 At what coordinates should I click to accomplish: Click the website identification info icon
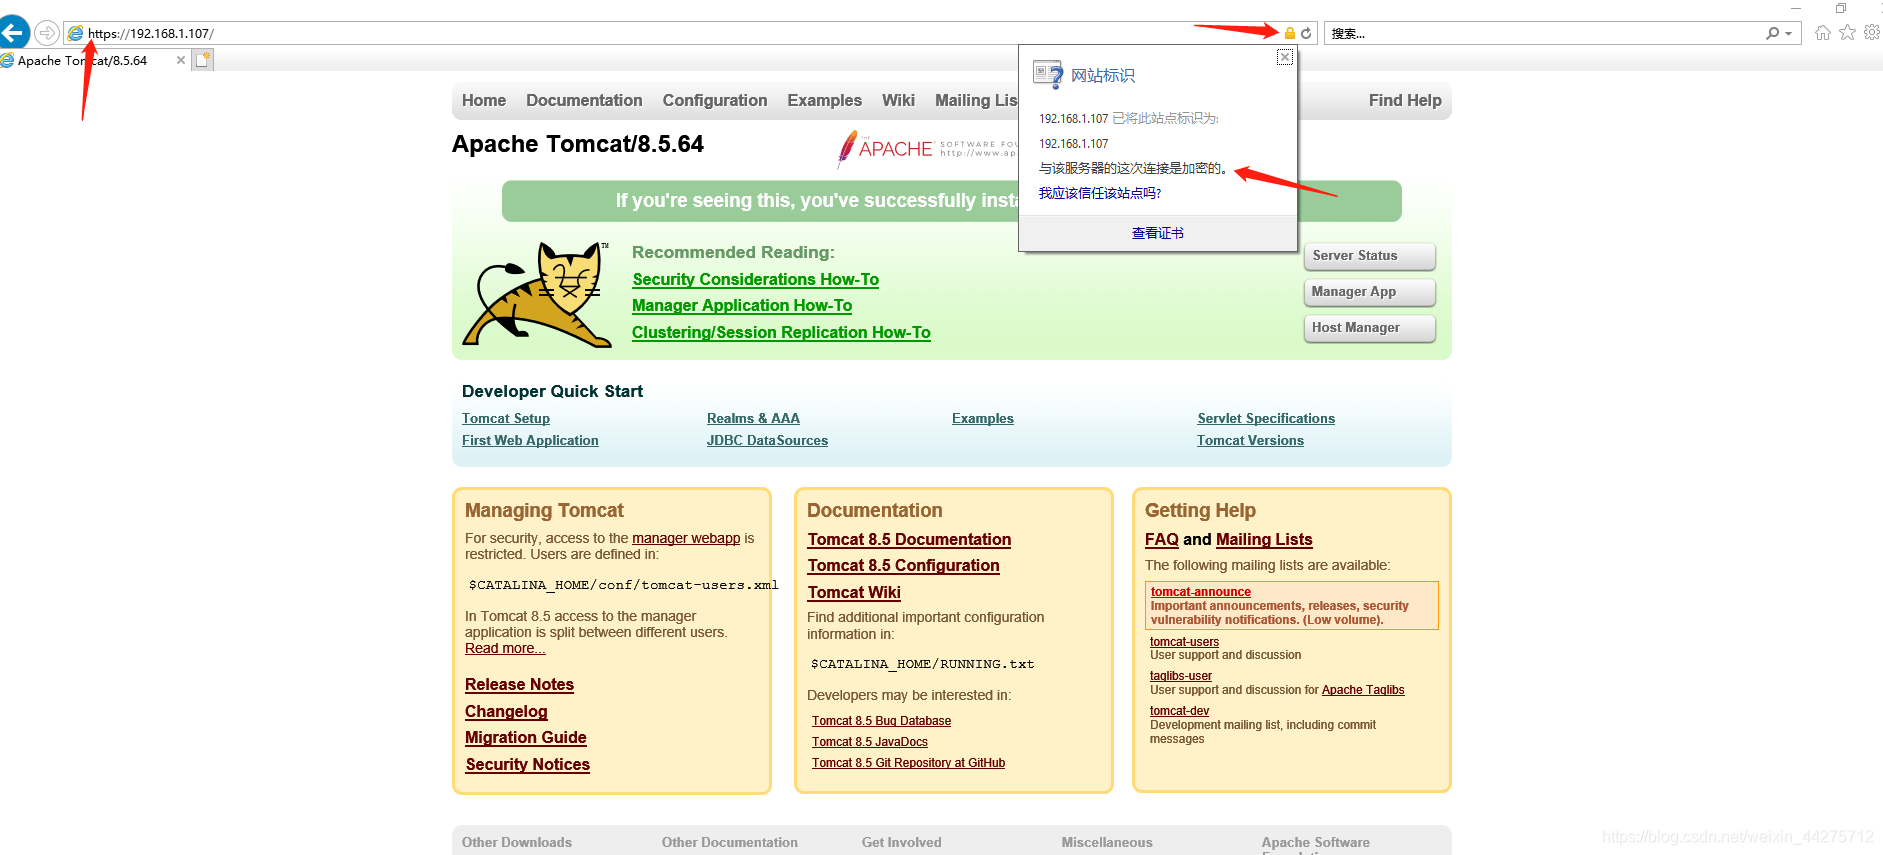1048,75
